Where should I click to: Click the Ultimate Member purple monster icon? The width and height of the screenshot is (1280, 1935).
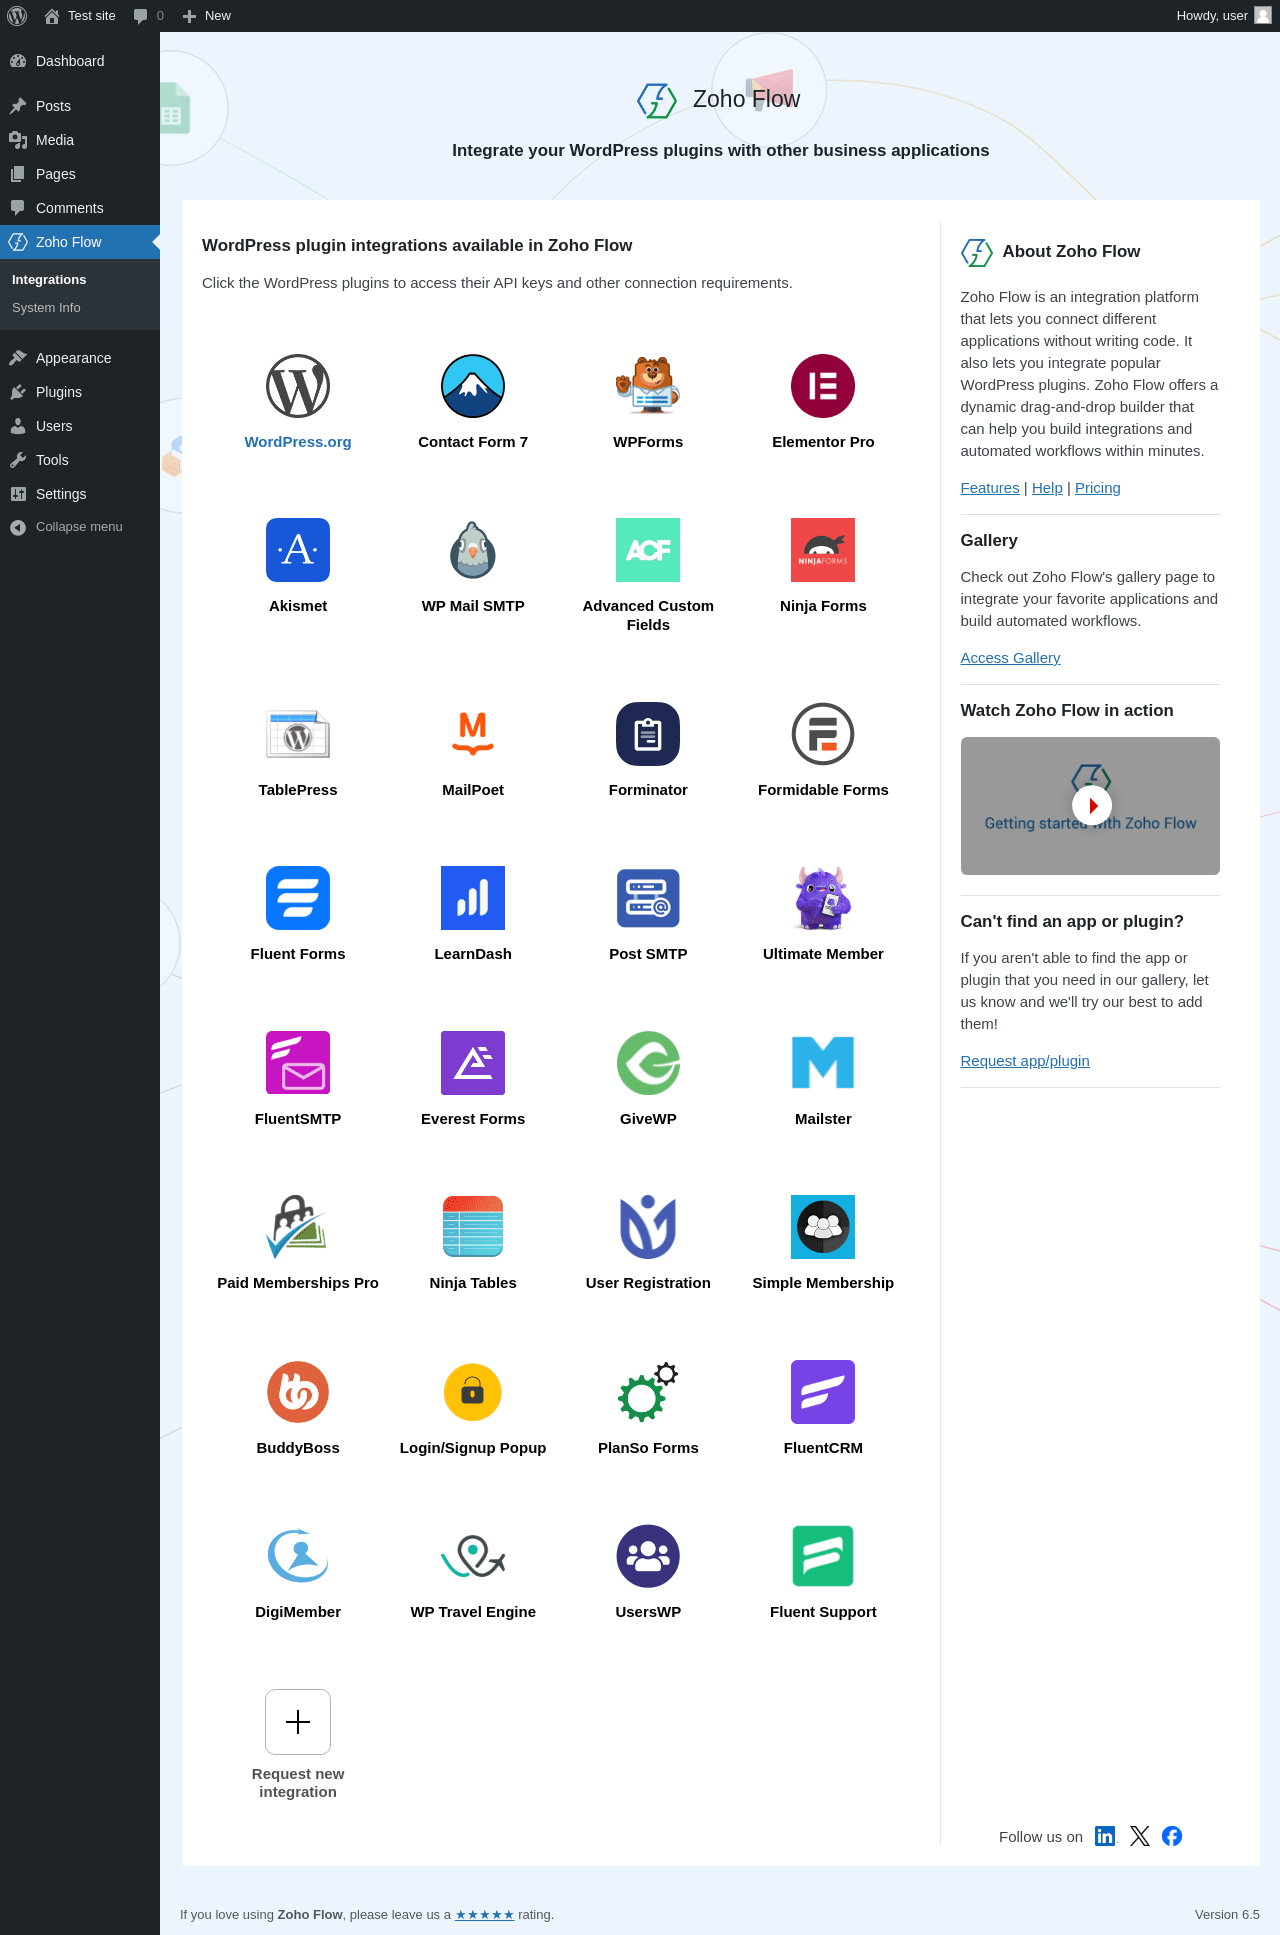click(x=823, y=898)
